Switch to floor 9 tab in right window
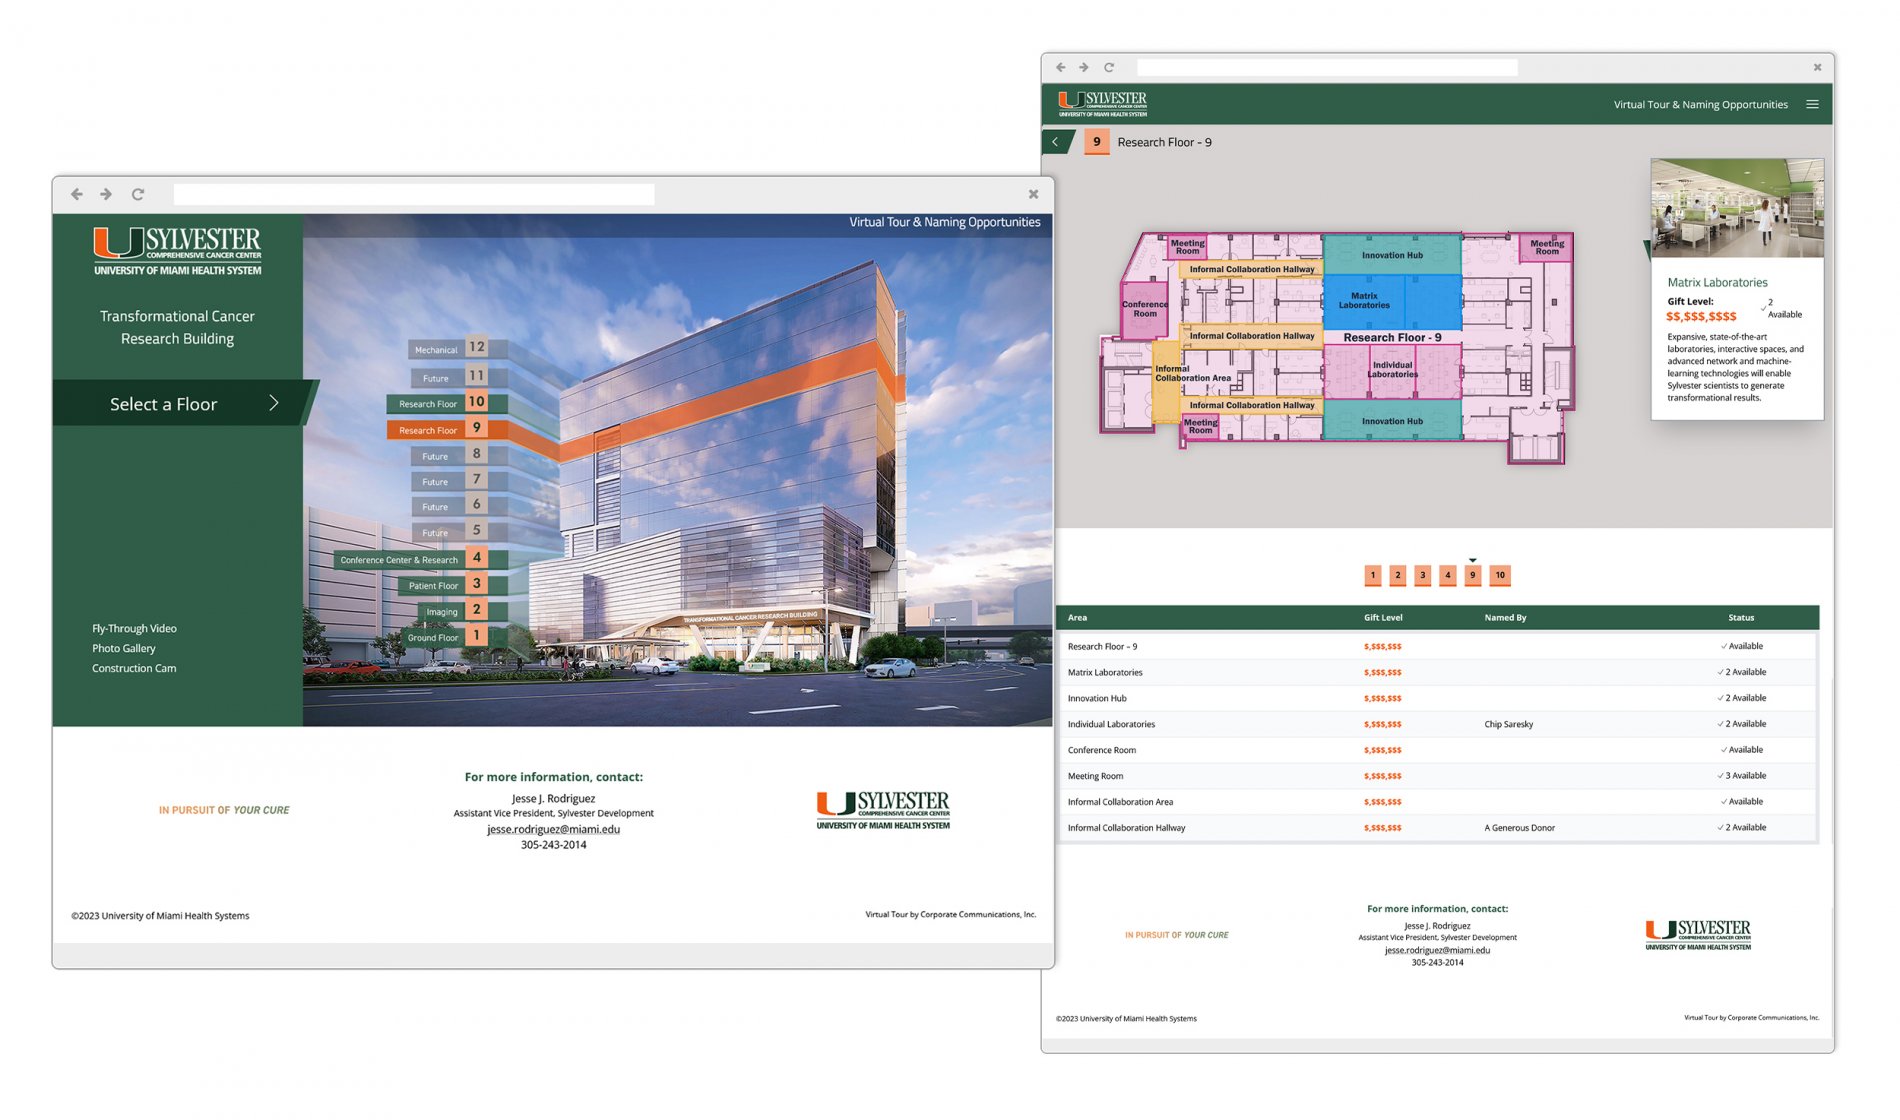The width and height of the screenshot is (1900, 1120). (x=1472, y=575)
